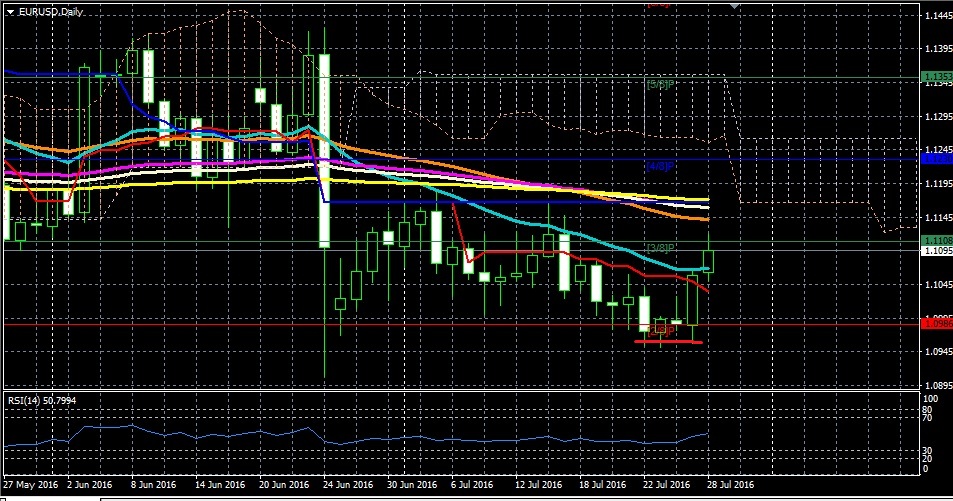Click the chart shift triangle marker at top
This screenshot has height=501, width=953.
[x=736, y=6]
